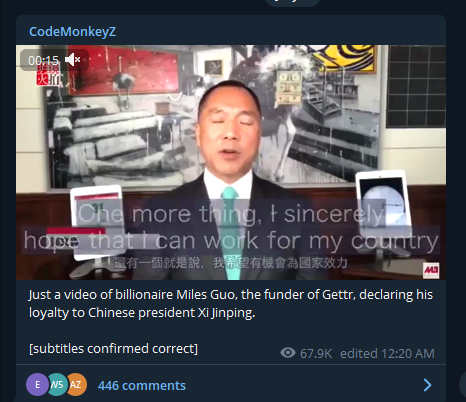This screenshot has width=466, height=402.
Task: Click the English subtitle overlay in video
Action: point(231,227)
